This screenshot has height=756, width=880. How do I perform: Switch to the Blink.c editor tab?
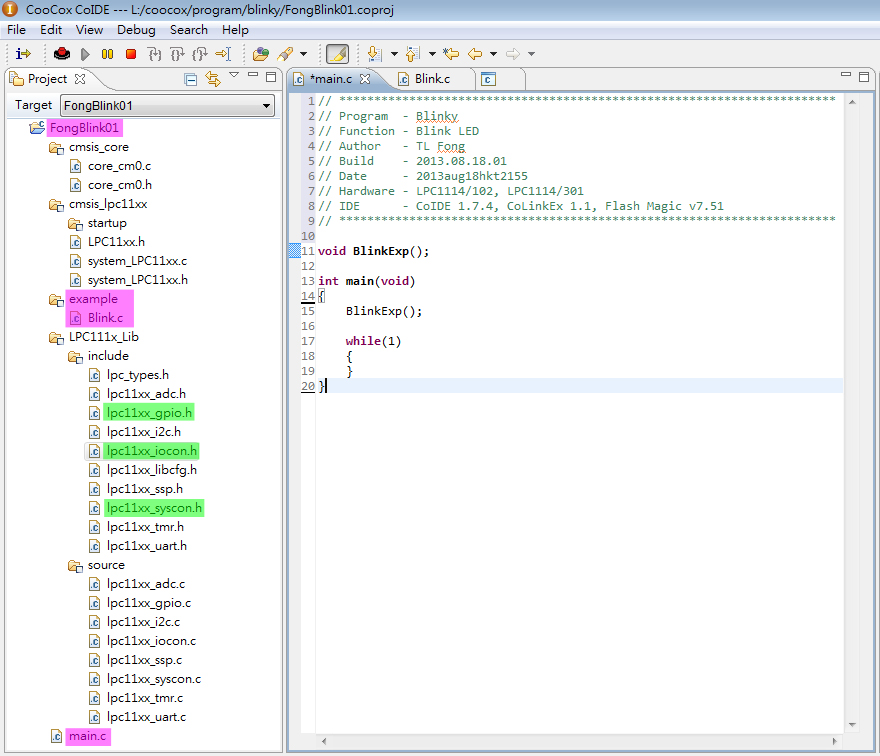[431, 79]
